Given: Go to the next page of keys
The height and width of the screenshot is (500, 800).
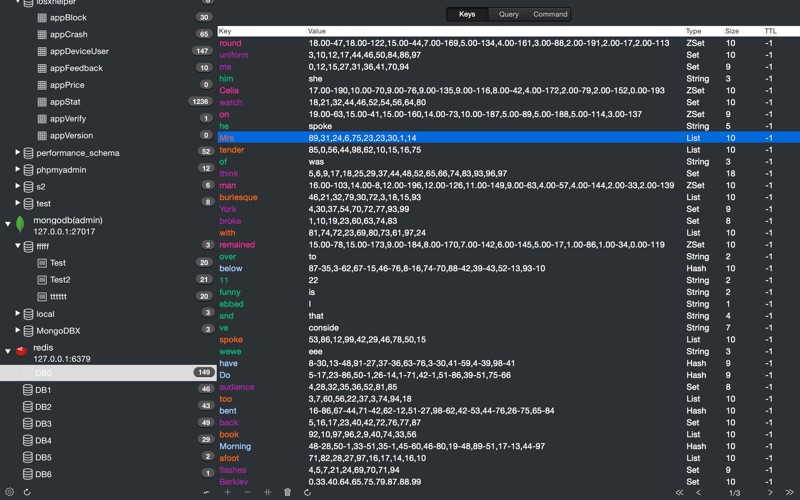Looking at the screenshot, I should point(770,492).
